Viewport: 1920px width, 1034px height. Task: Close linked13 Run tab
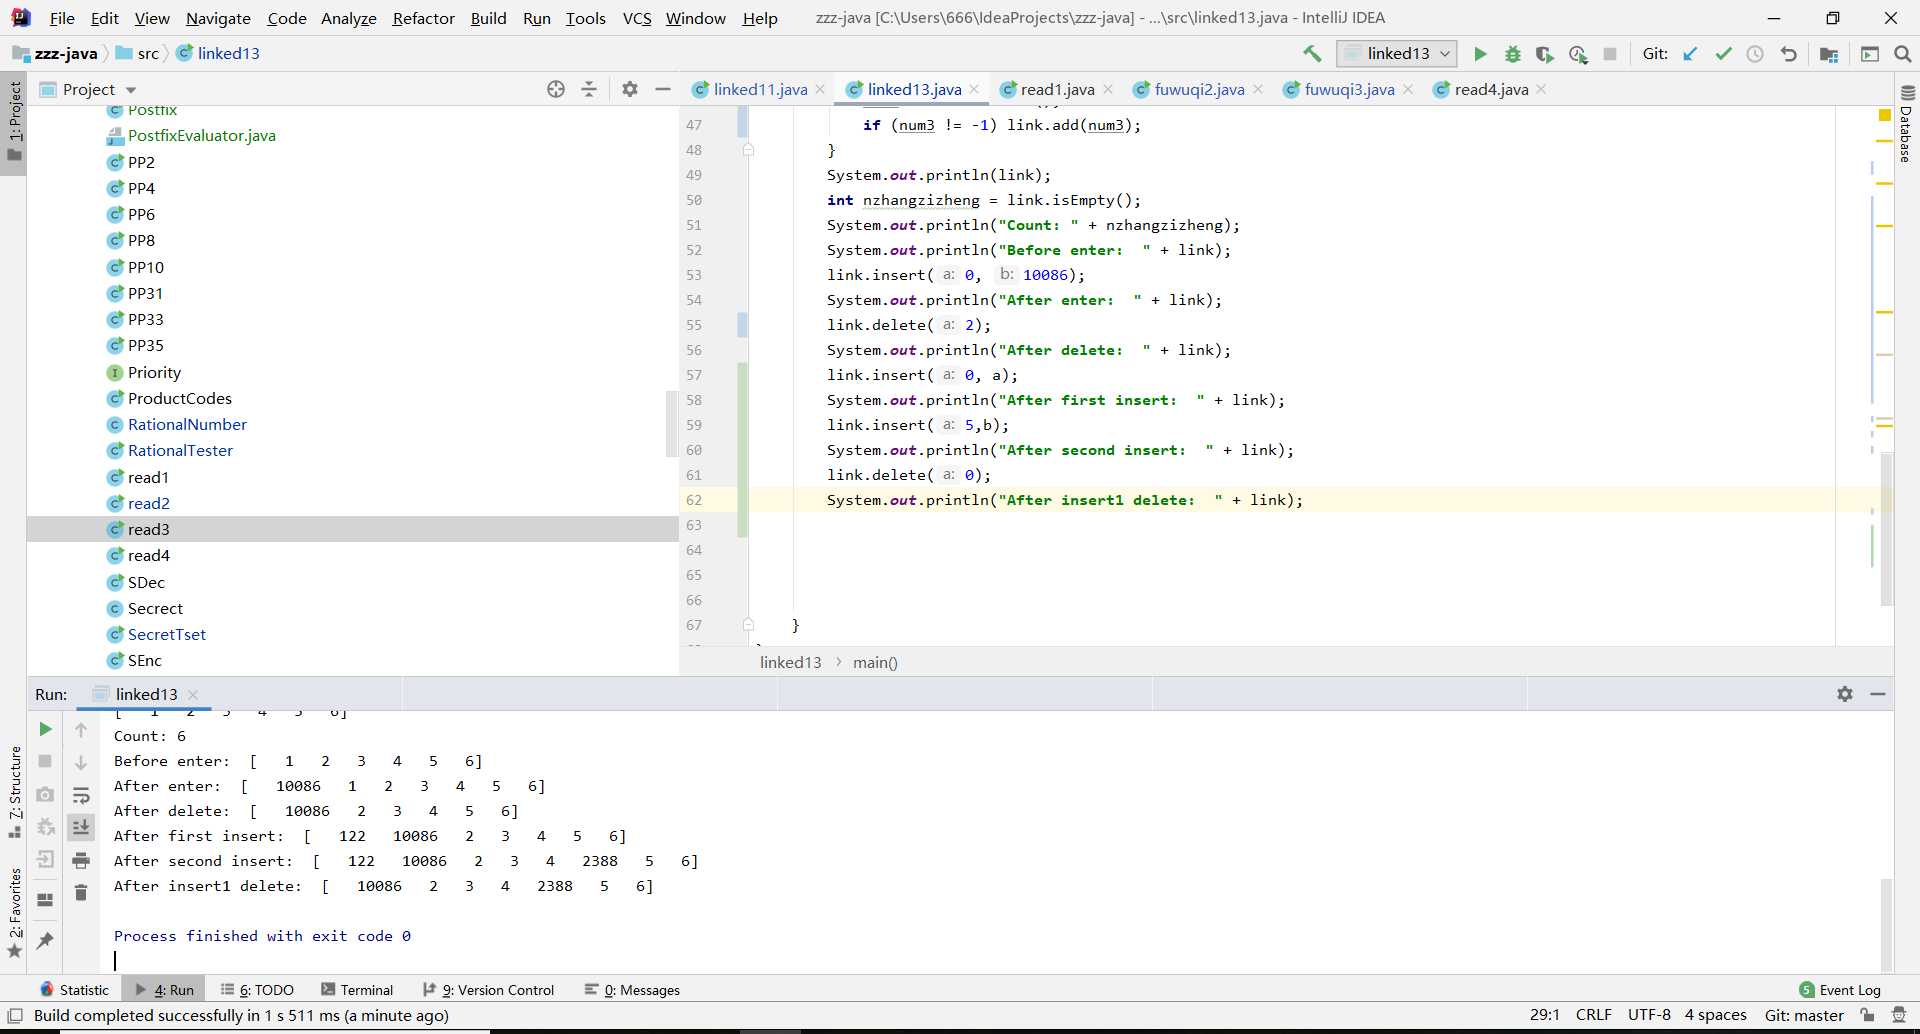(x=193, y=695)
